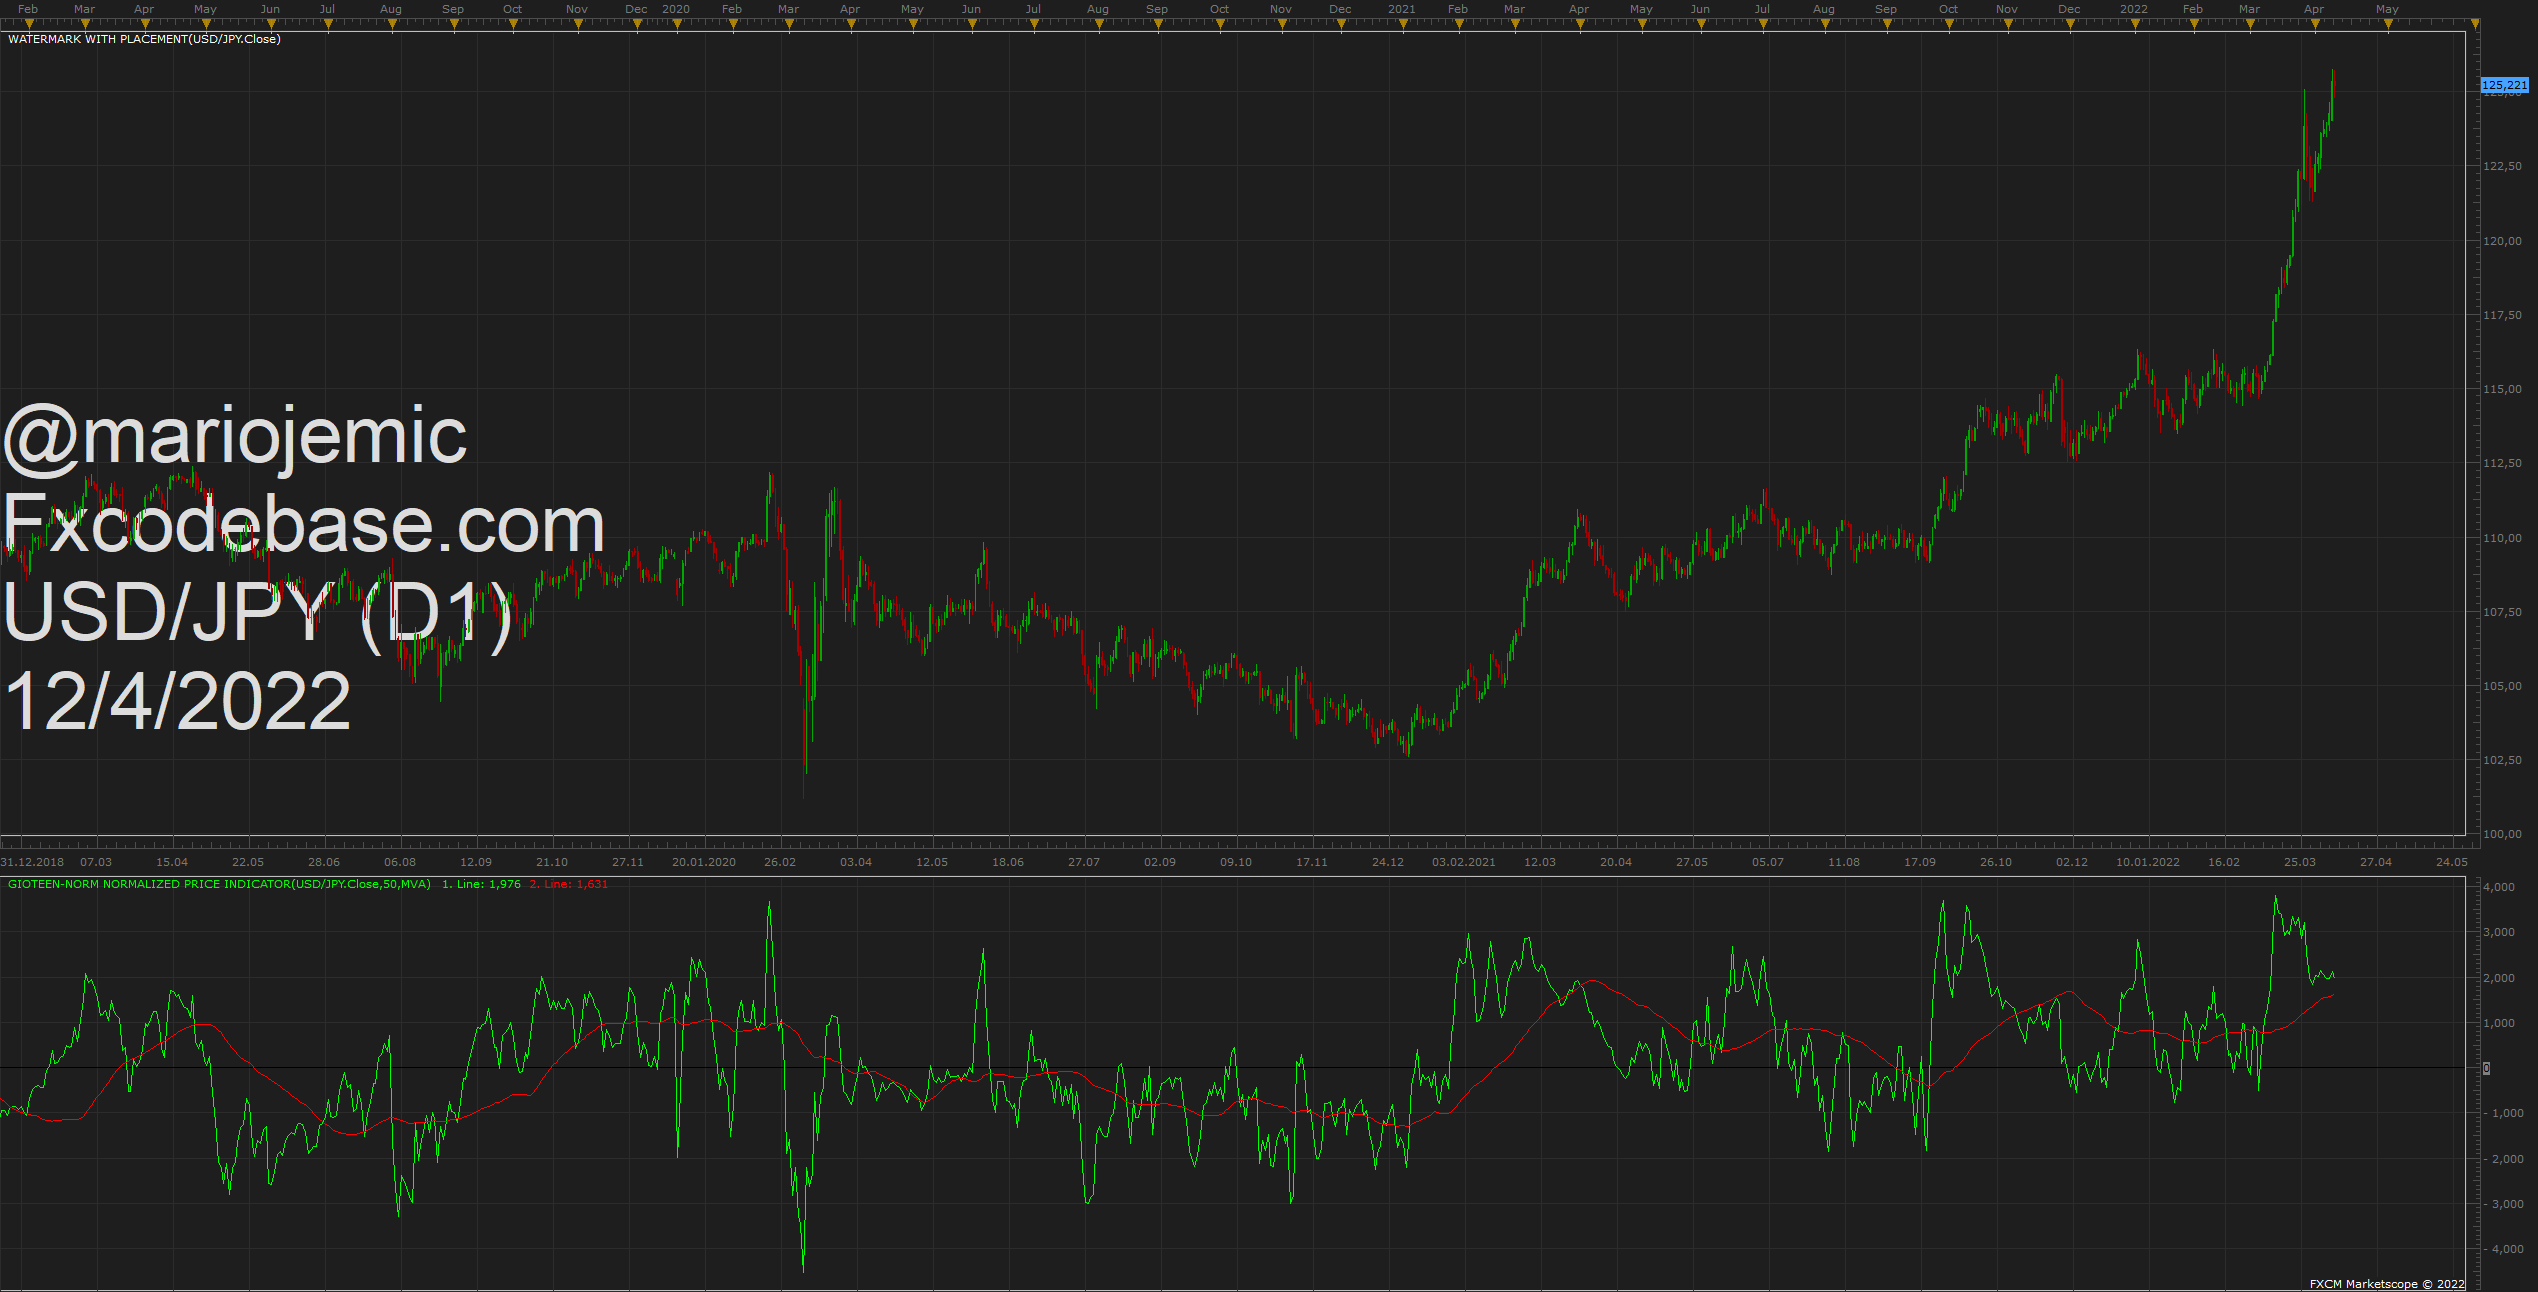The height and width of the screenshot is (1292, 2538).
Task: Click the 02.12 date label
Action: pos(2072,862)
